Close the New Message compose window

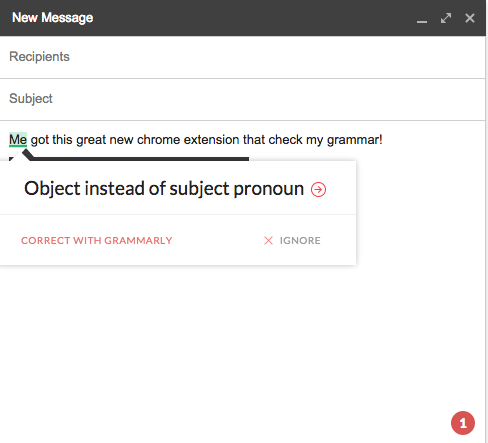pyautogui.click(x=470, y=18)
